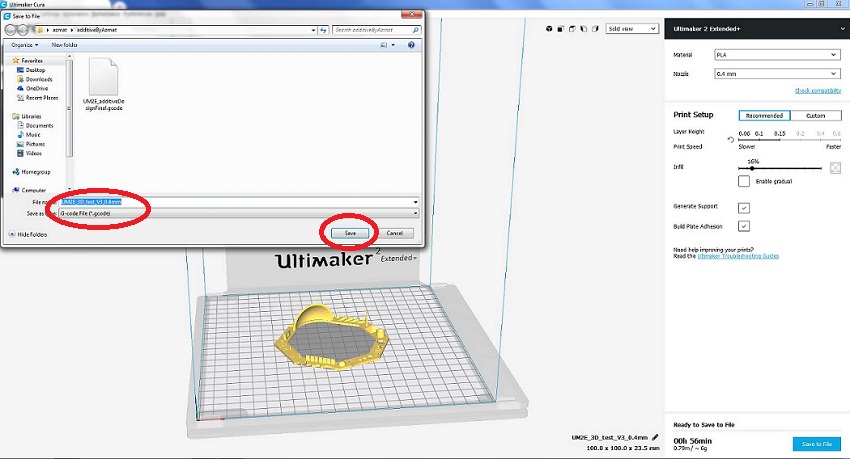
Task: Open Videos library
Action: click(x=29, y=153)
